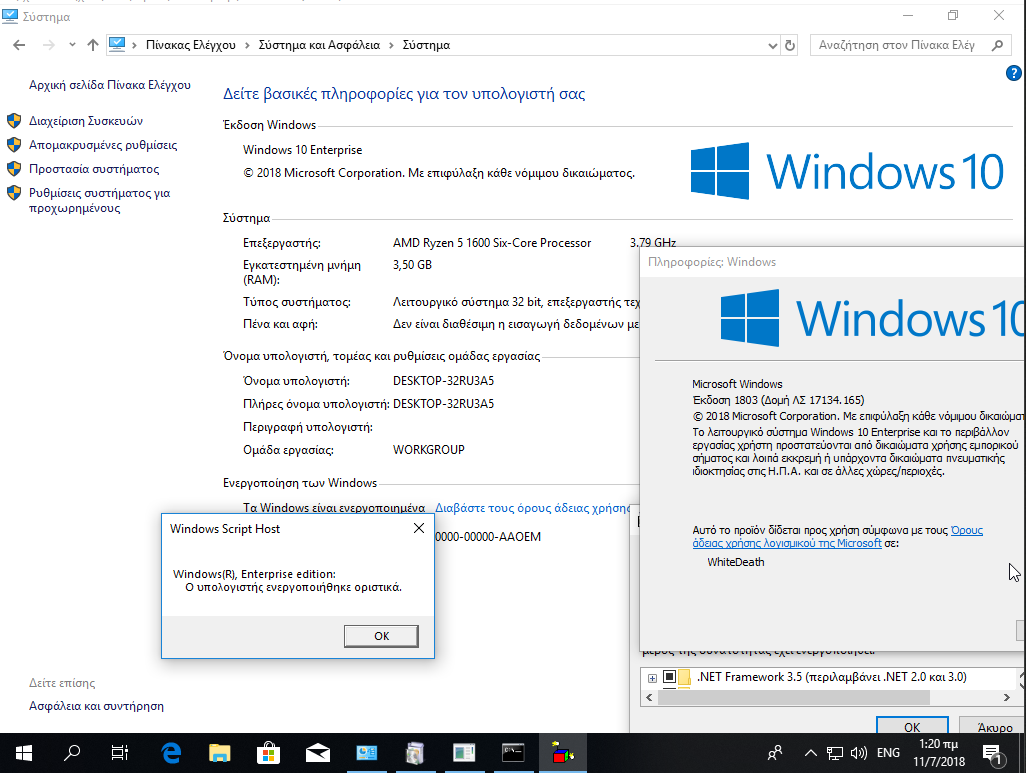
Task: Expand chevron after Σύστημα και Ασφάλεια
Action: click(391, 45)
